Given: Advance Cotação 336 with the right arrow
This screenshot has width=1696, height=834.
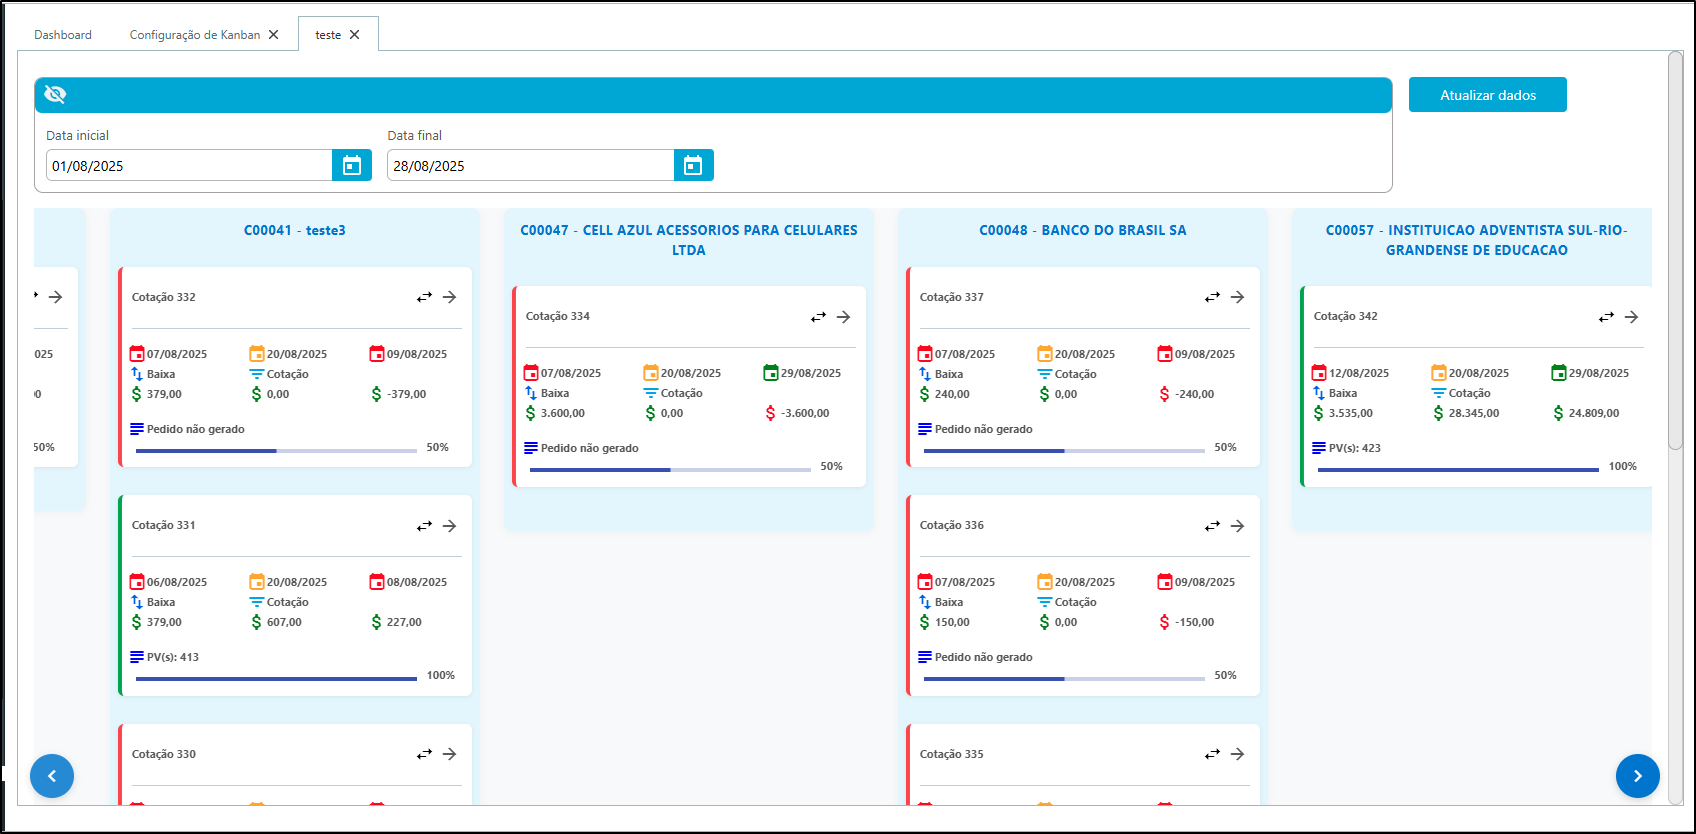Looking at the screenshot, I should (x=1238, y=526).
